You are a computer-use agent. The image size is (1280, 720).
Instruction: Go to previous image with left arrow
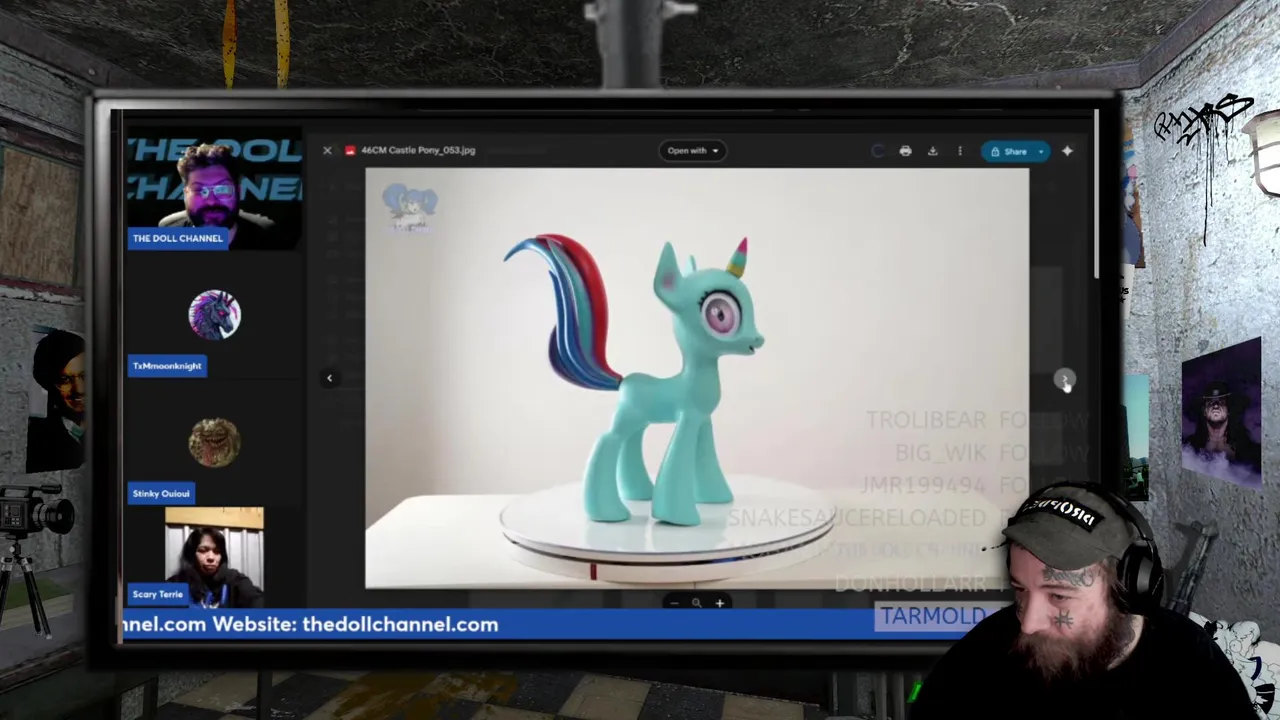pyautogui.click(x=330, y=378)
